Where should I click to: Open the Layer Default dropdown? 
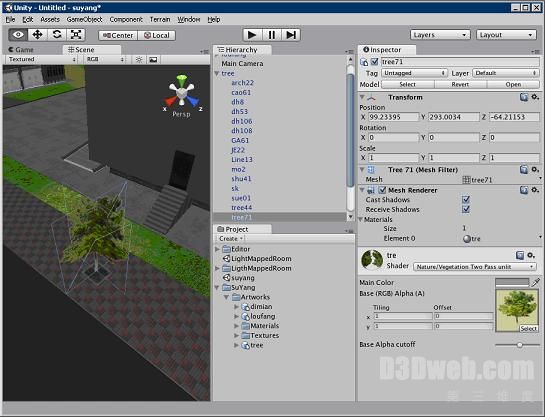[506, 73]
